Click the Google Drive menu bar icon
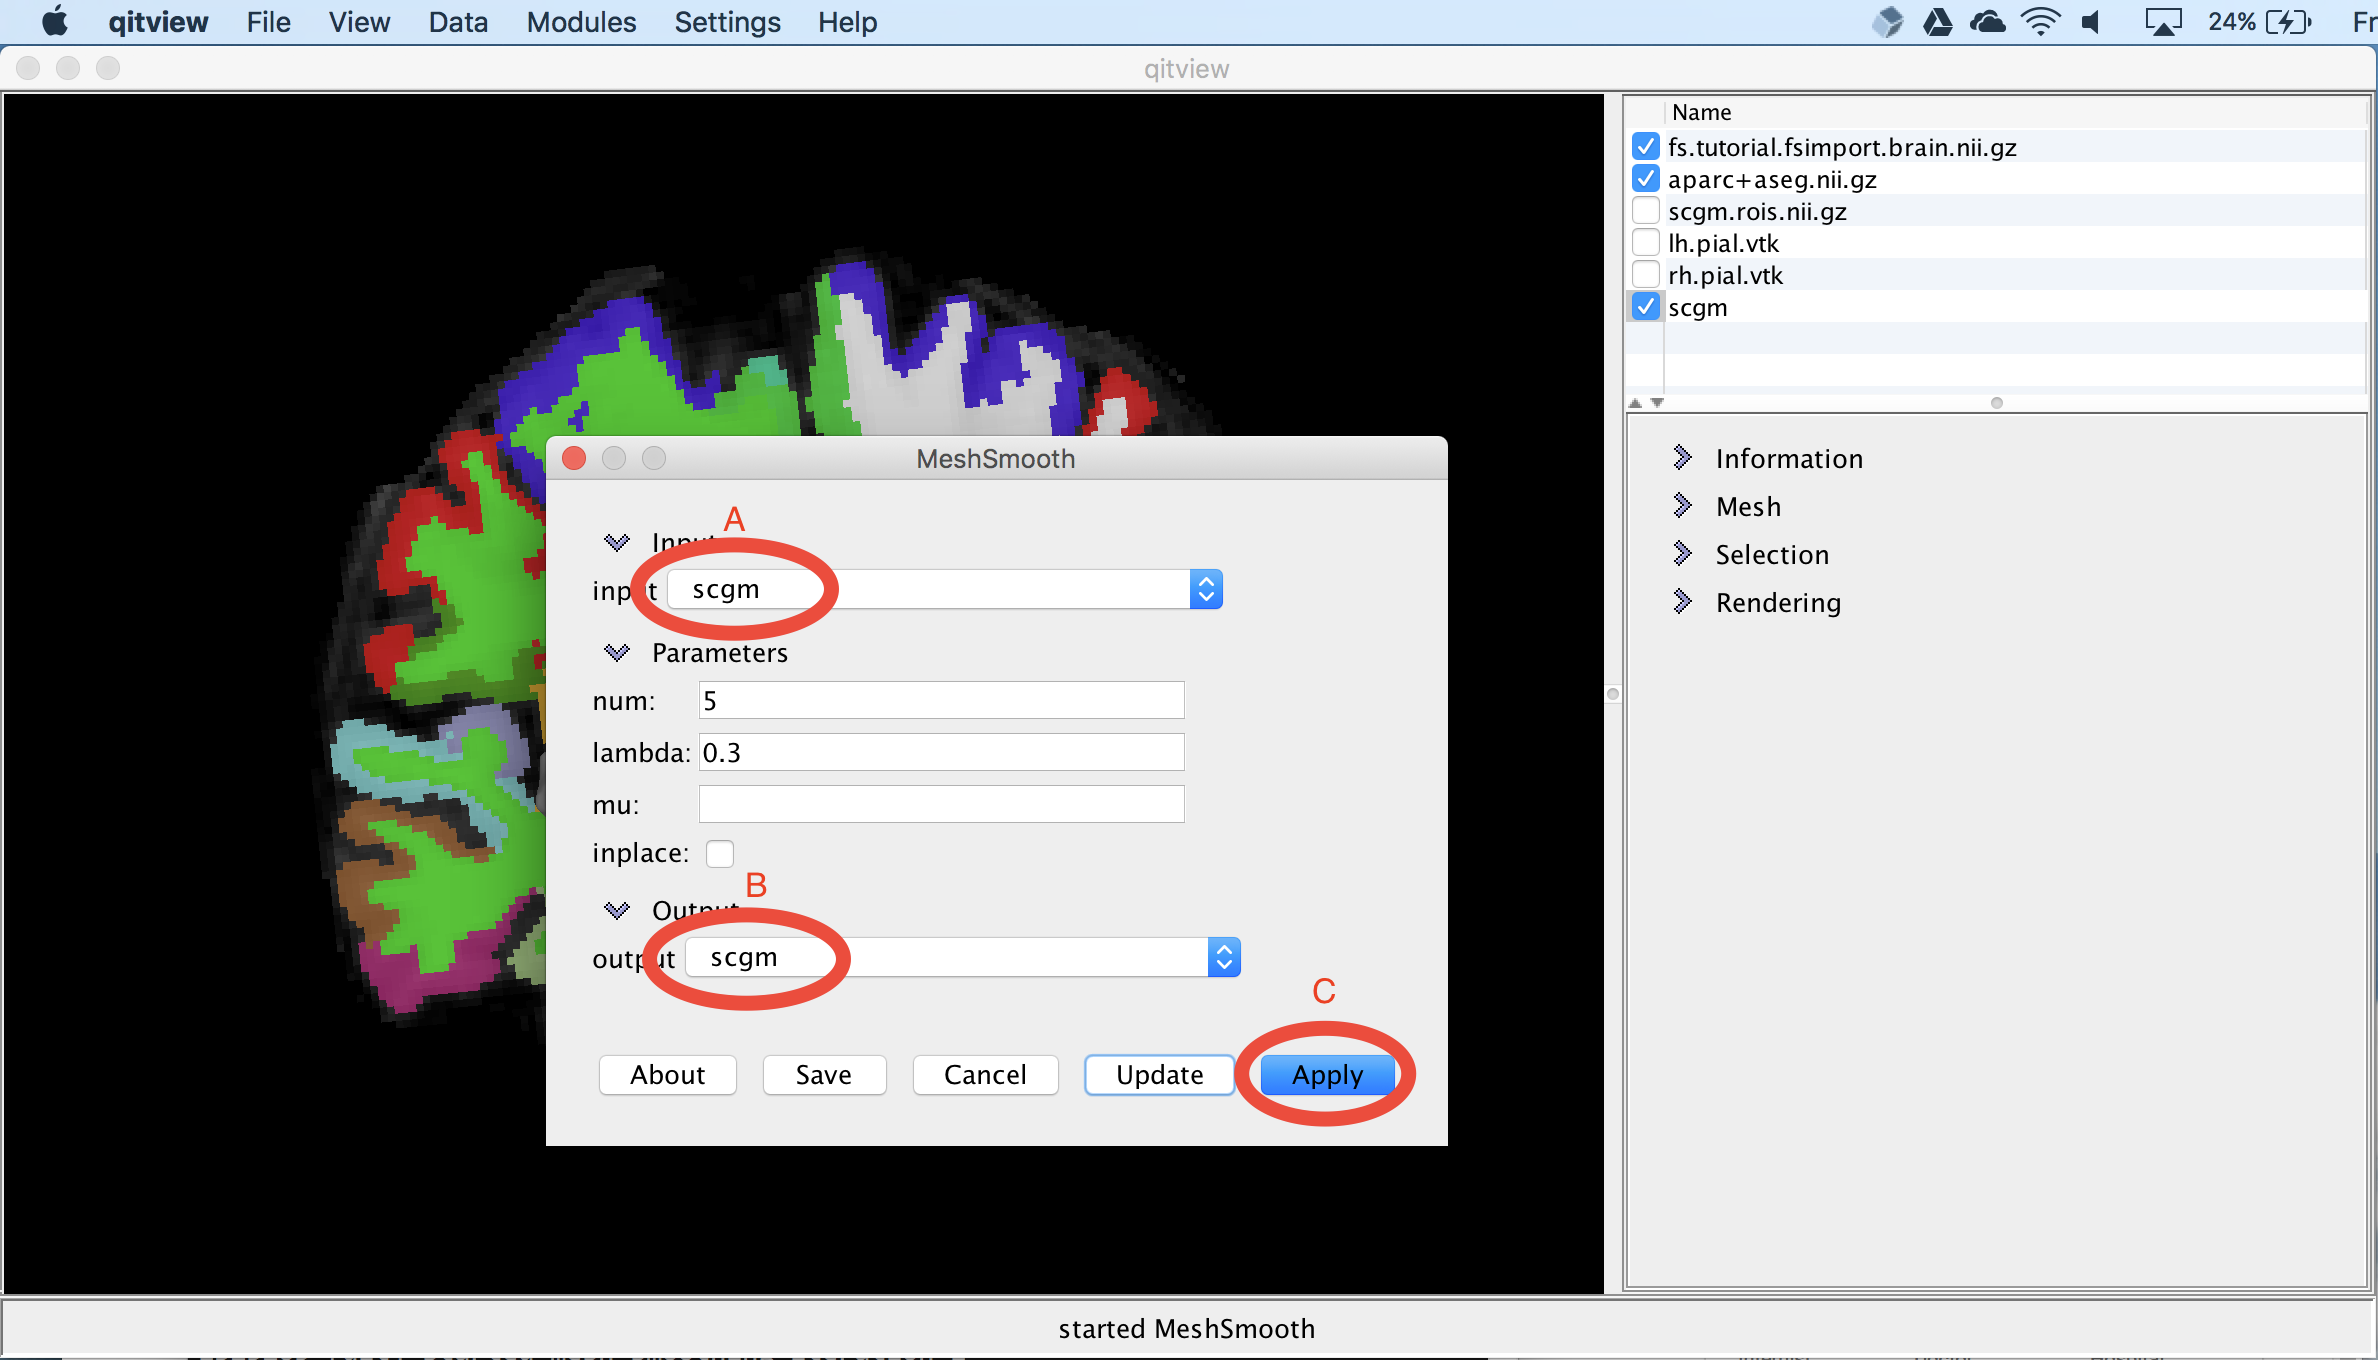Viewport: 2378px width, 1360px height. pos(1937,22)
